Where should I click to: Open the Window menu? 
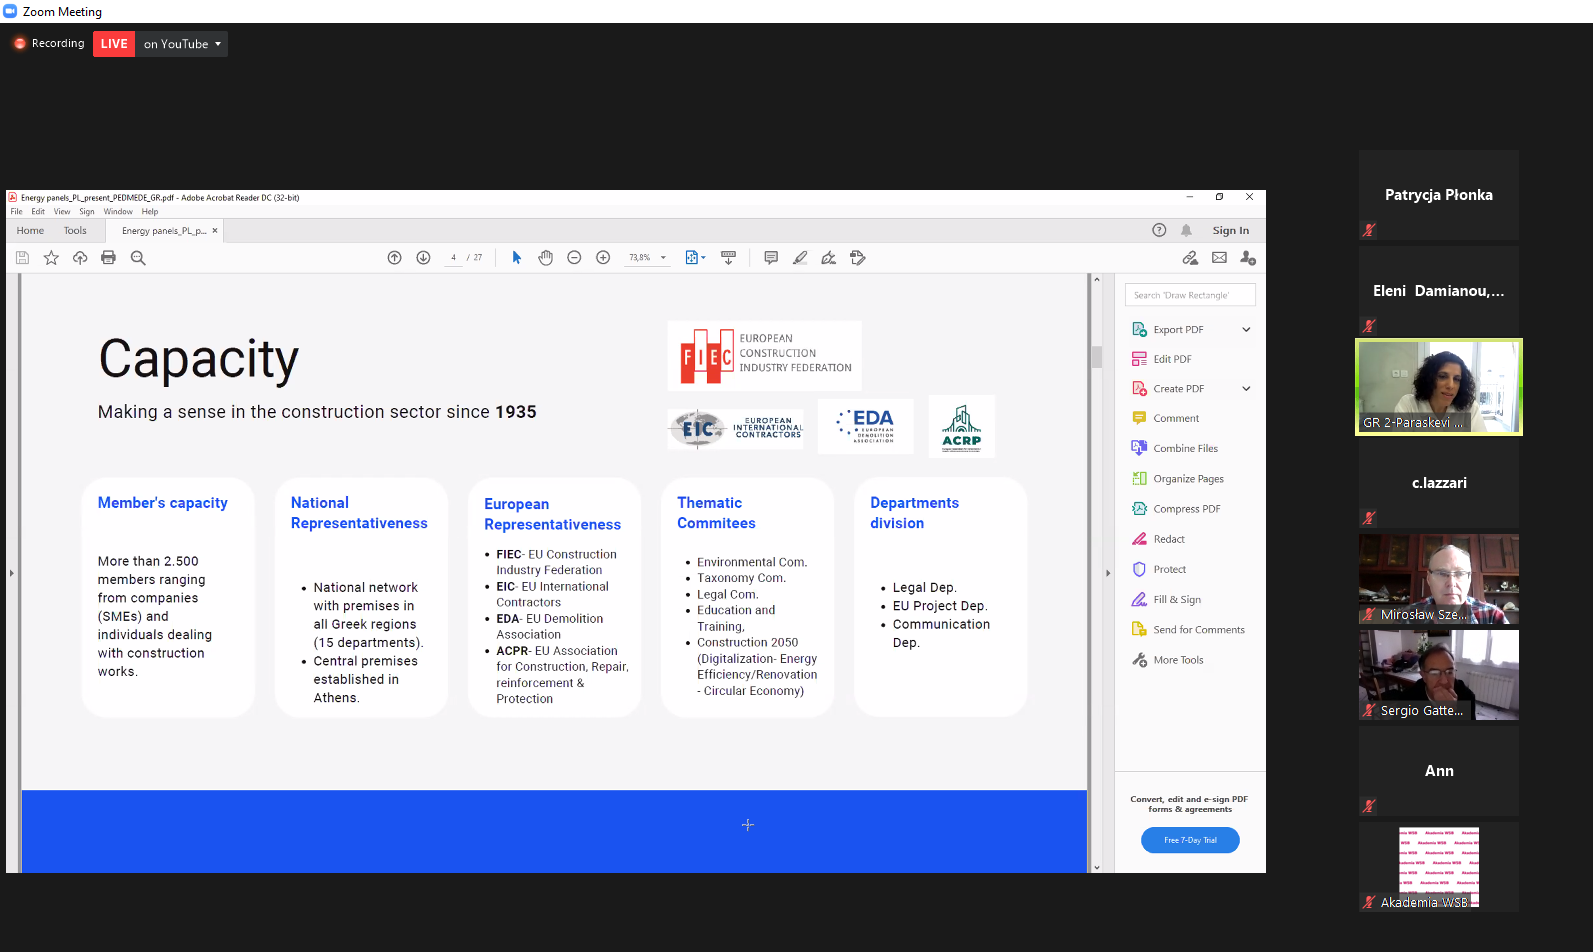[118, 212]
